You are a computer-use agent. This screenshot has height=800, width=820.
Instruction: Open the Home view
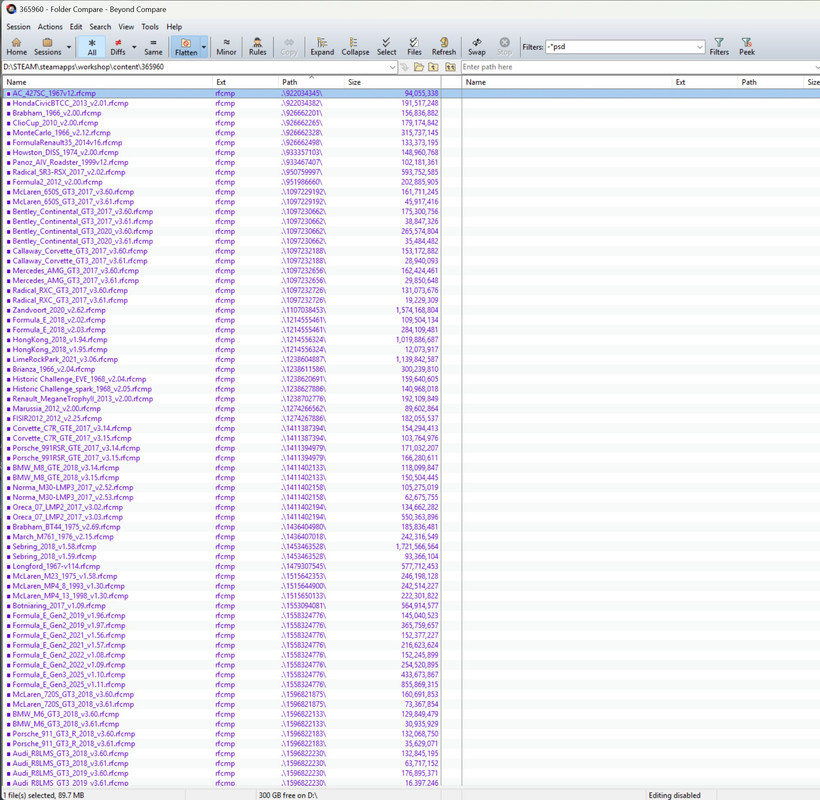pyautogui.click(x=16, y=47)
